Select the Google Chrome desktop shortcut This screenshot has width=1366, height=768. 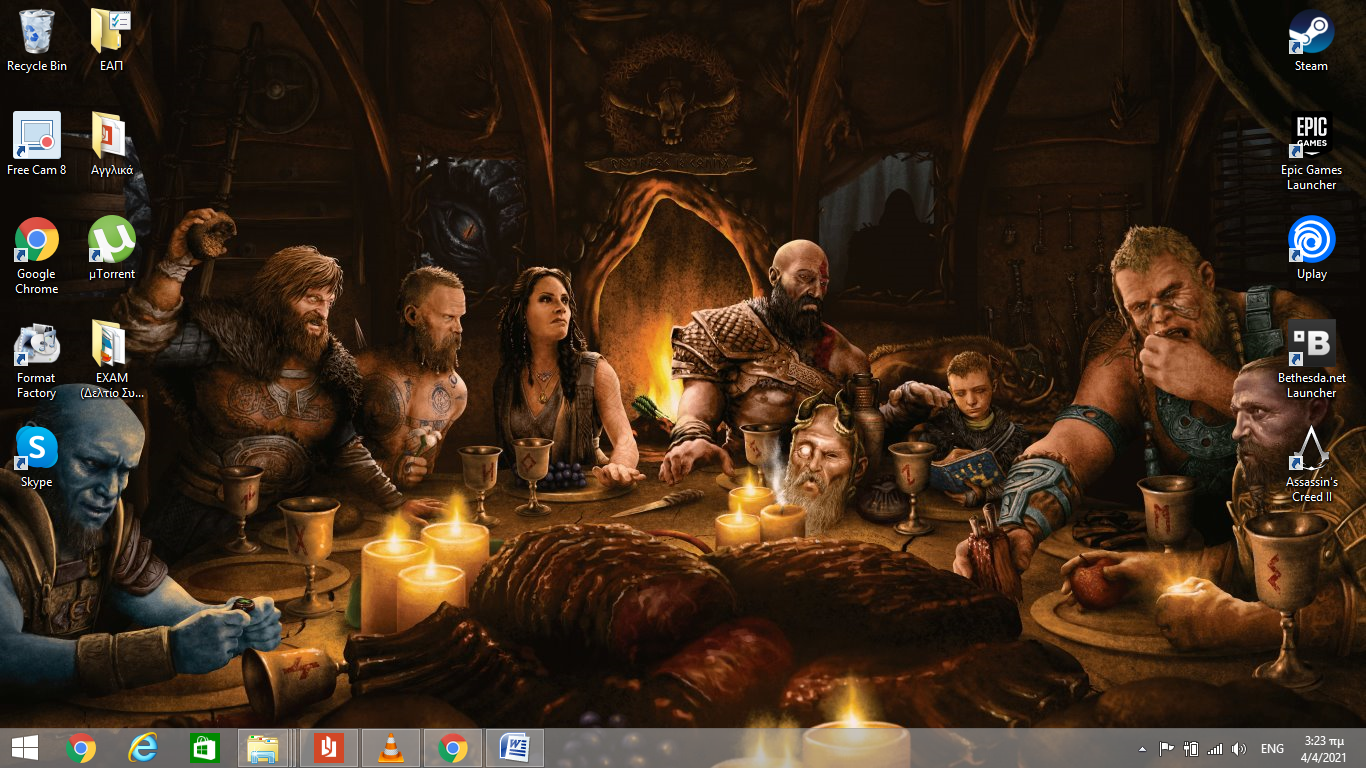pos(37,256)
